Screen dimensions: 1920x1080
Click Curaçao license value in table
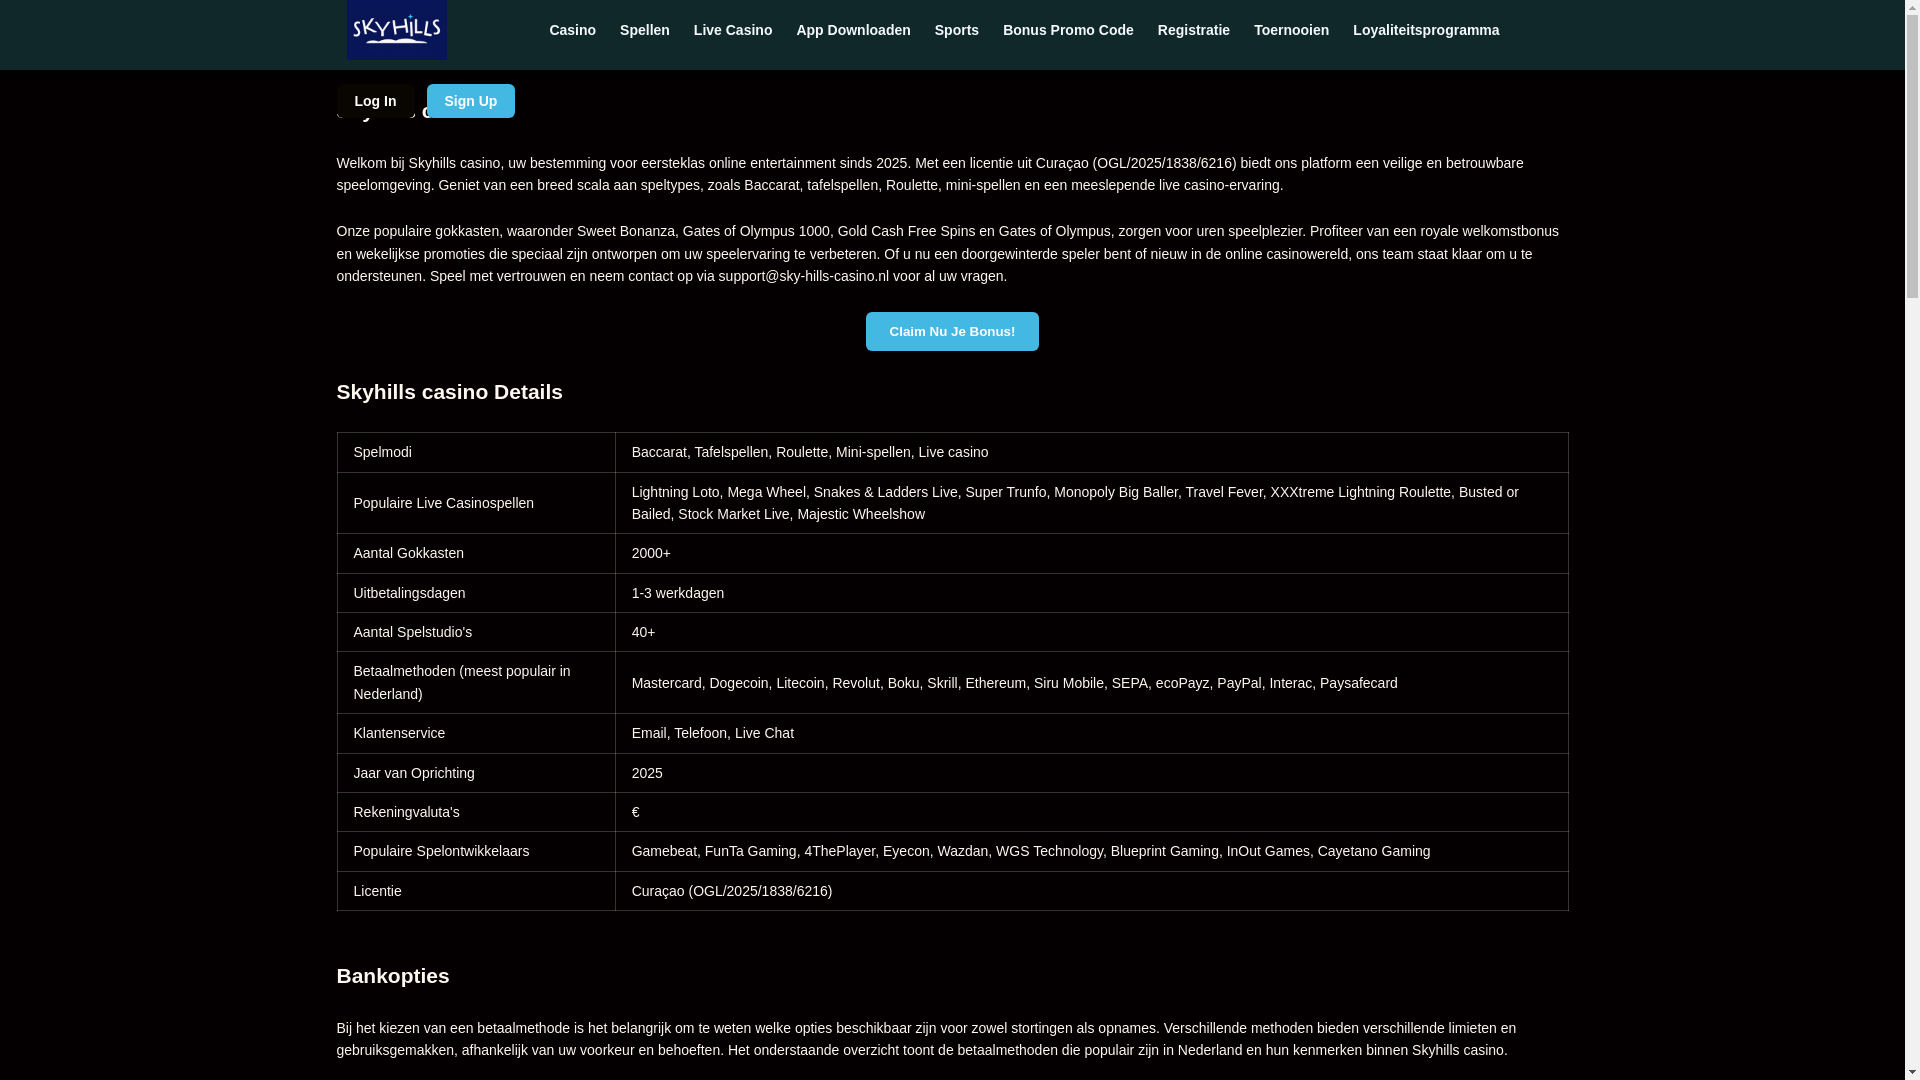(x=1091, y=891)
